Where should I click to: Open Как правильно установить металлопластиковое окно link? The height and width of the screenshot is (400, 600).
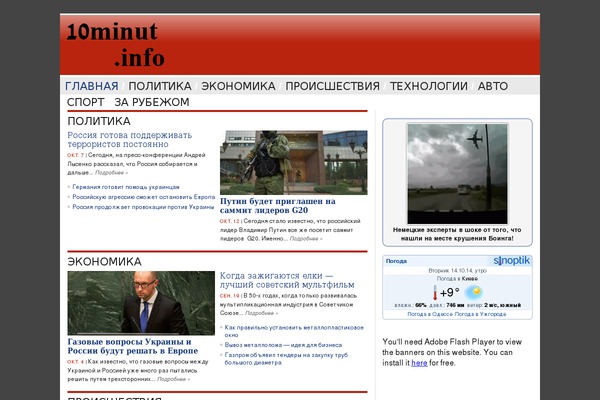(x=294, y=331)
